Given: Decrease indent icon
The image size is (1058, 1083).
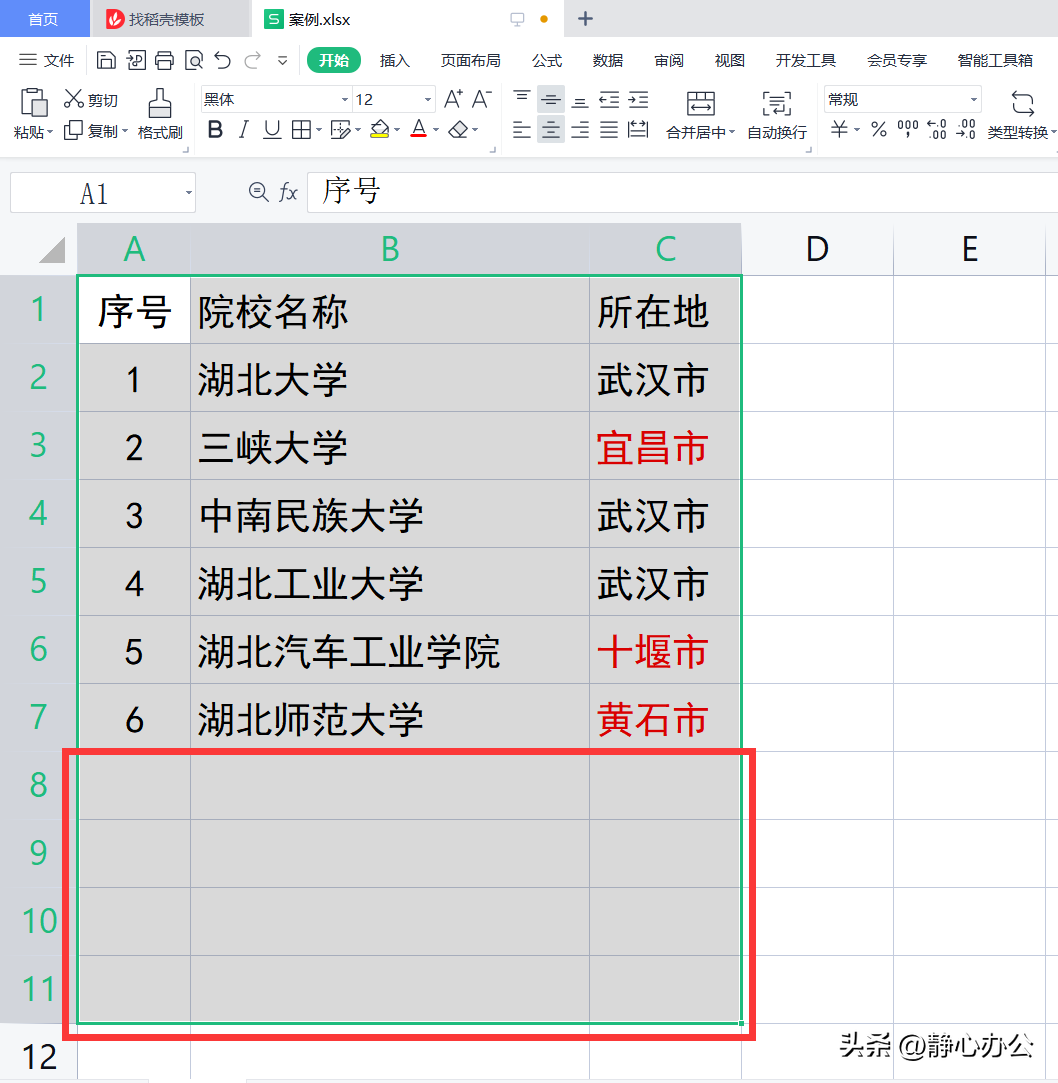Looking at the screenshot, I should [x=609, y=99].
